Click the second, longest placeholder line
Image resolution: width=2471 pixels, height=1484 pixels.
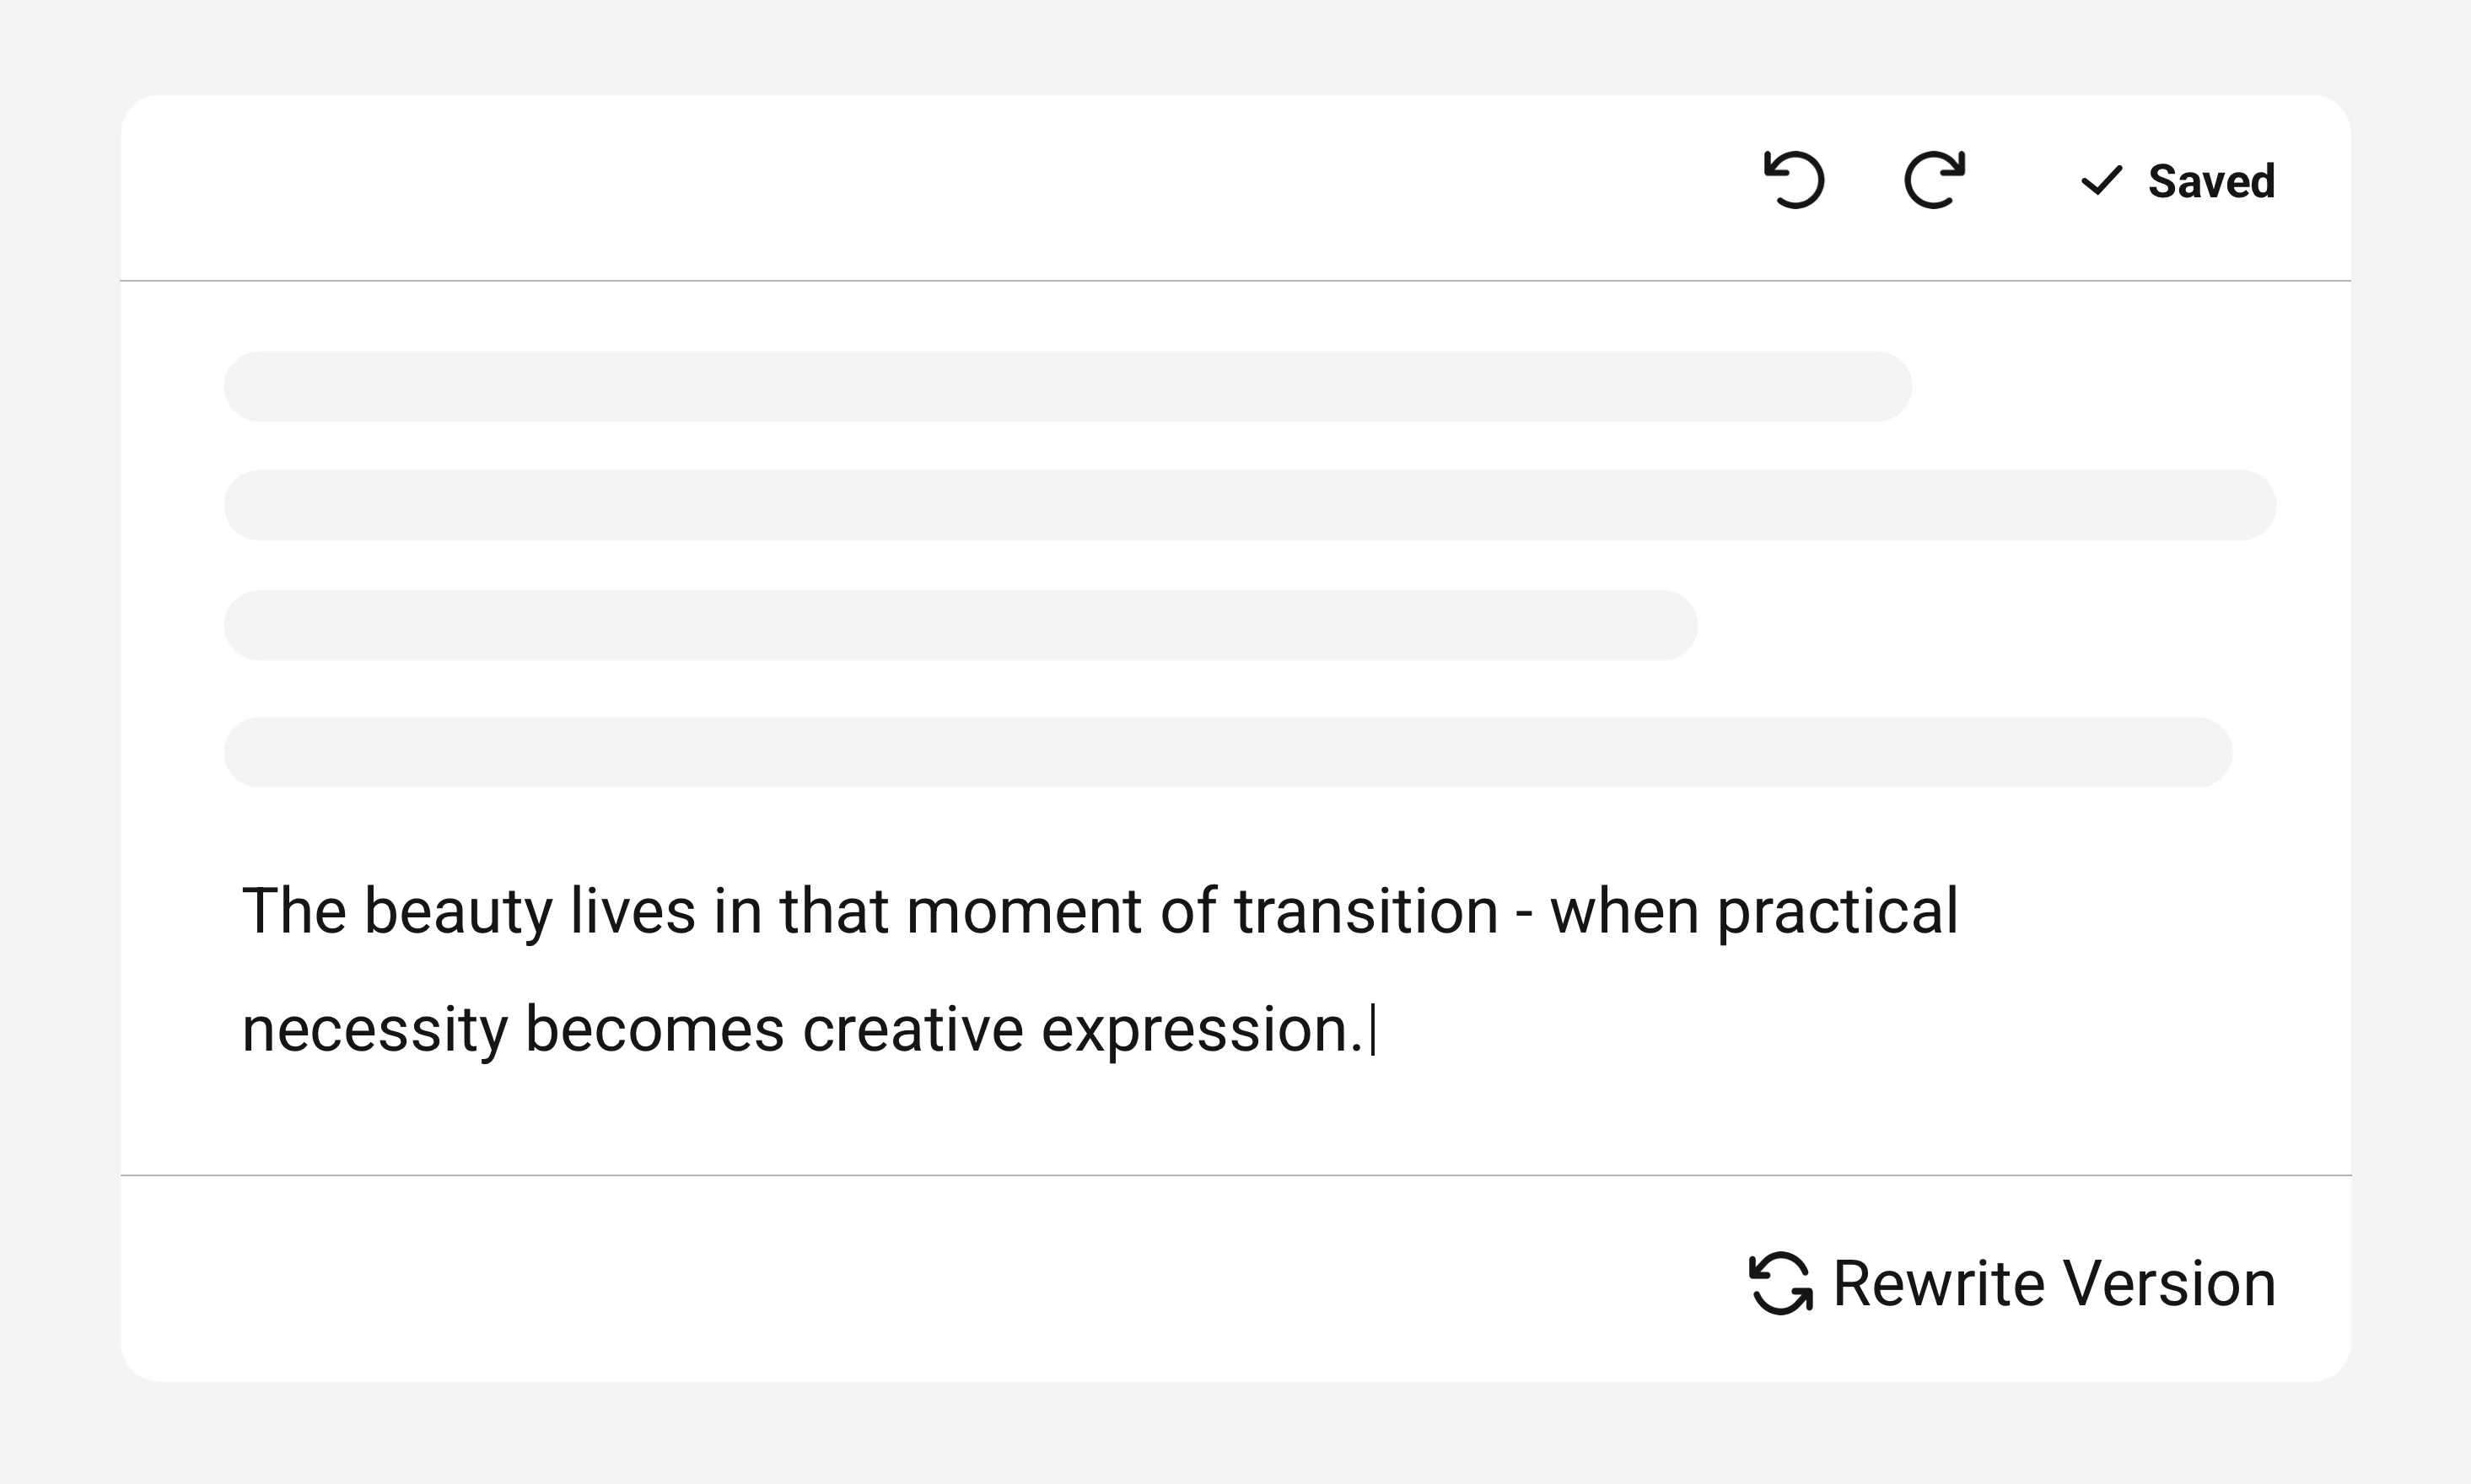[x=1250, y=505]
